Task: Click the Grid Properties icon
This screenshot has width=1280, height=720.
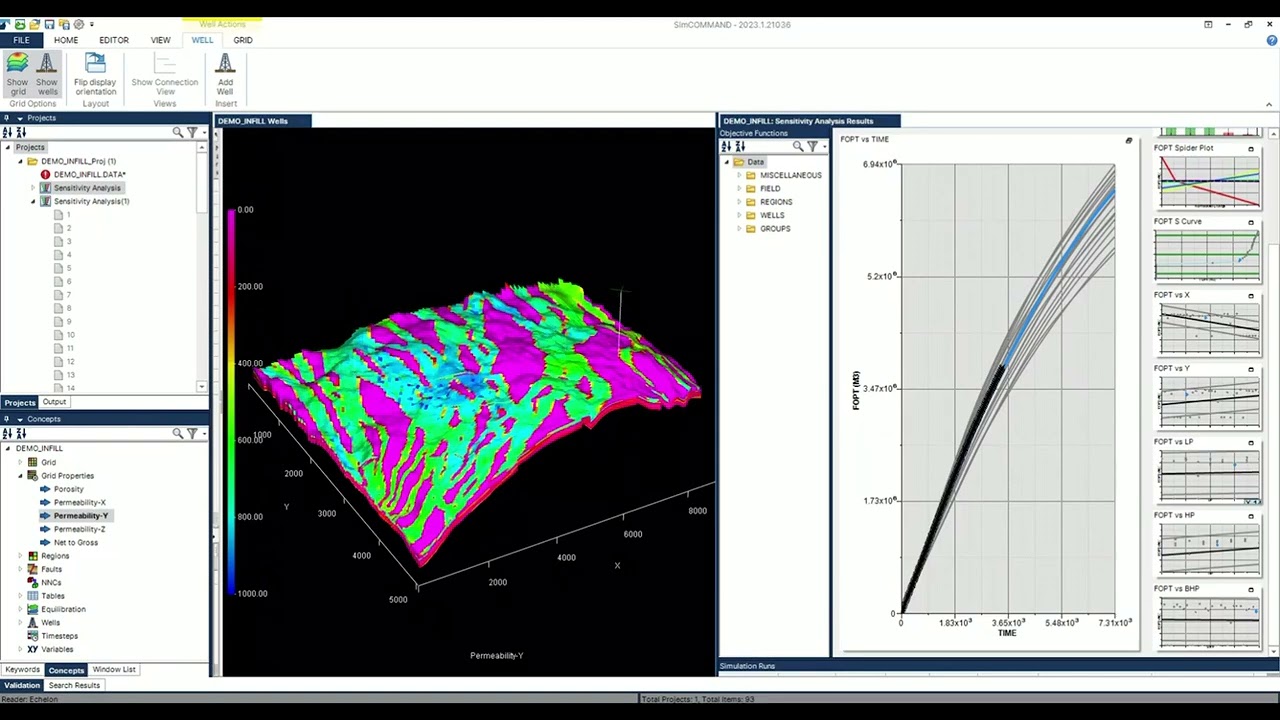Action: pos(33,476)
